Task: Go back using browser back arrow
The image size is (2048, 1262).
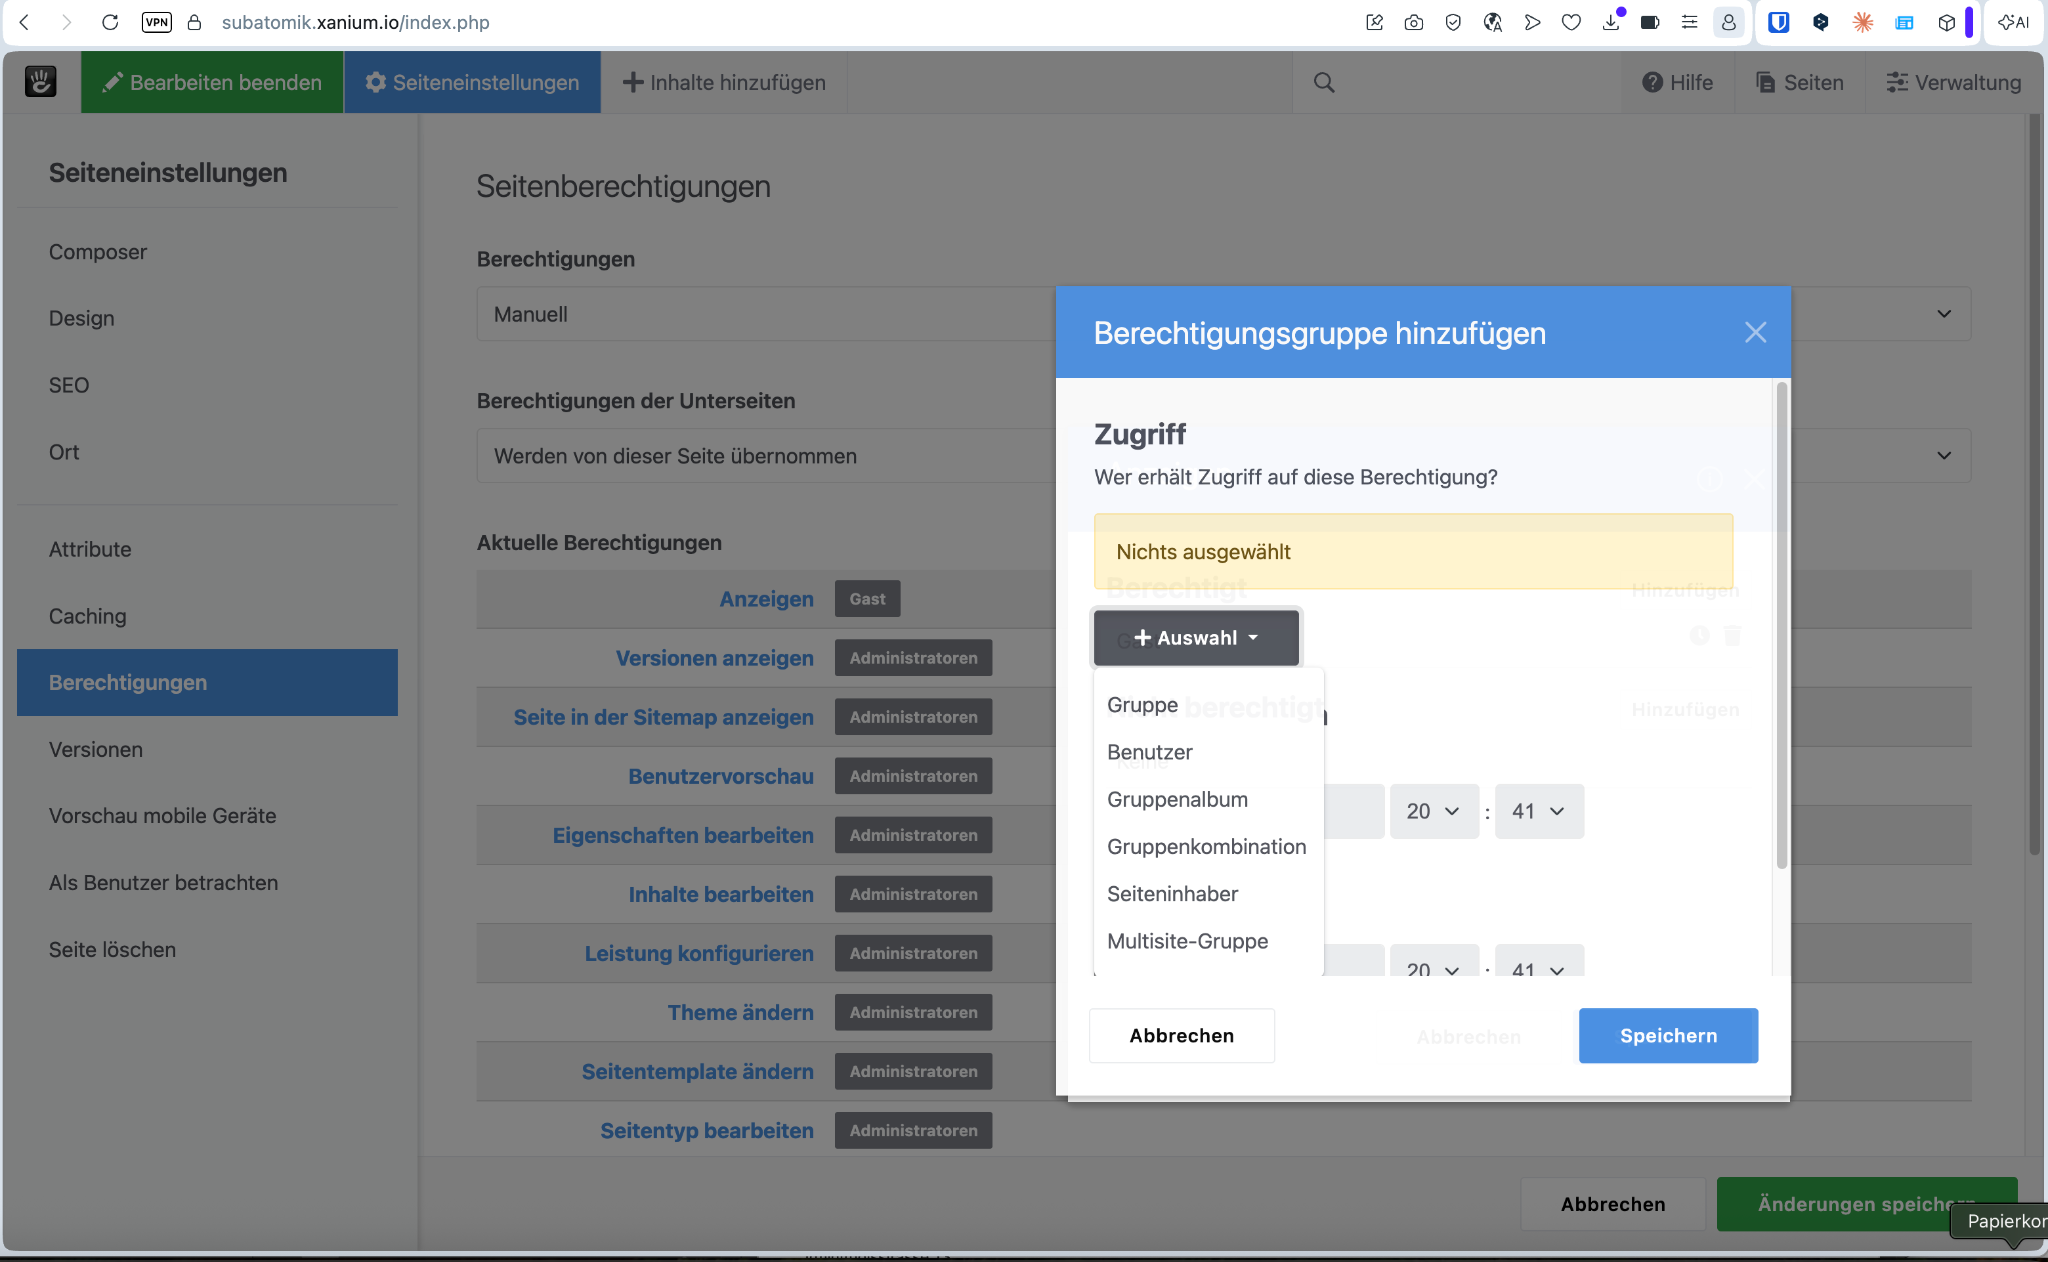Action: coord(25,22)
